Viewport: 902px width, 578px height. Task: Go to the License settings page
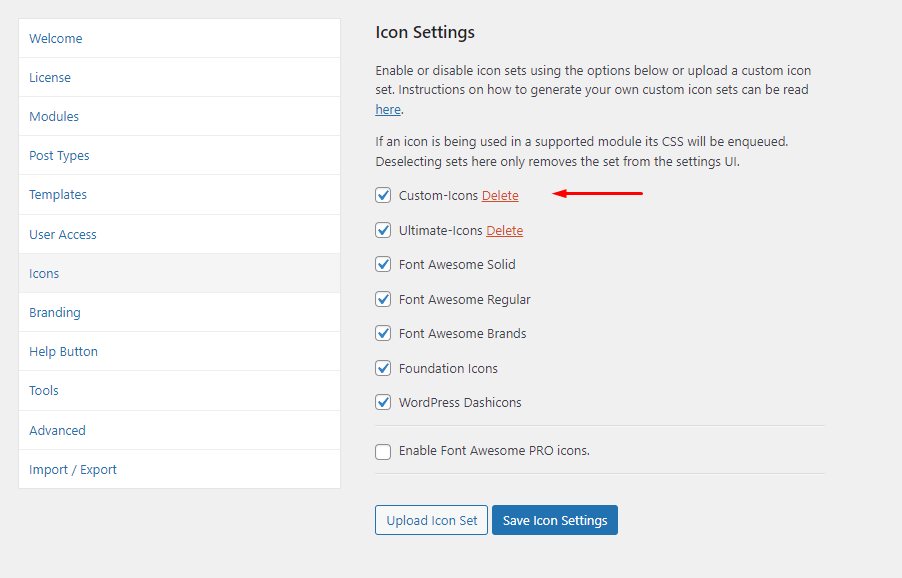[x=49, y=77]
